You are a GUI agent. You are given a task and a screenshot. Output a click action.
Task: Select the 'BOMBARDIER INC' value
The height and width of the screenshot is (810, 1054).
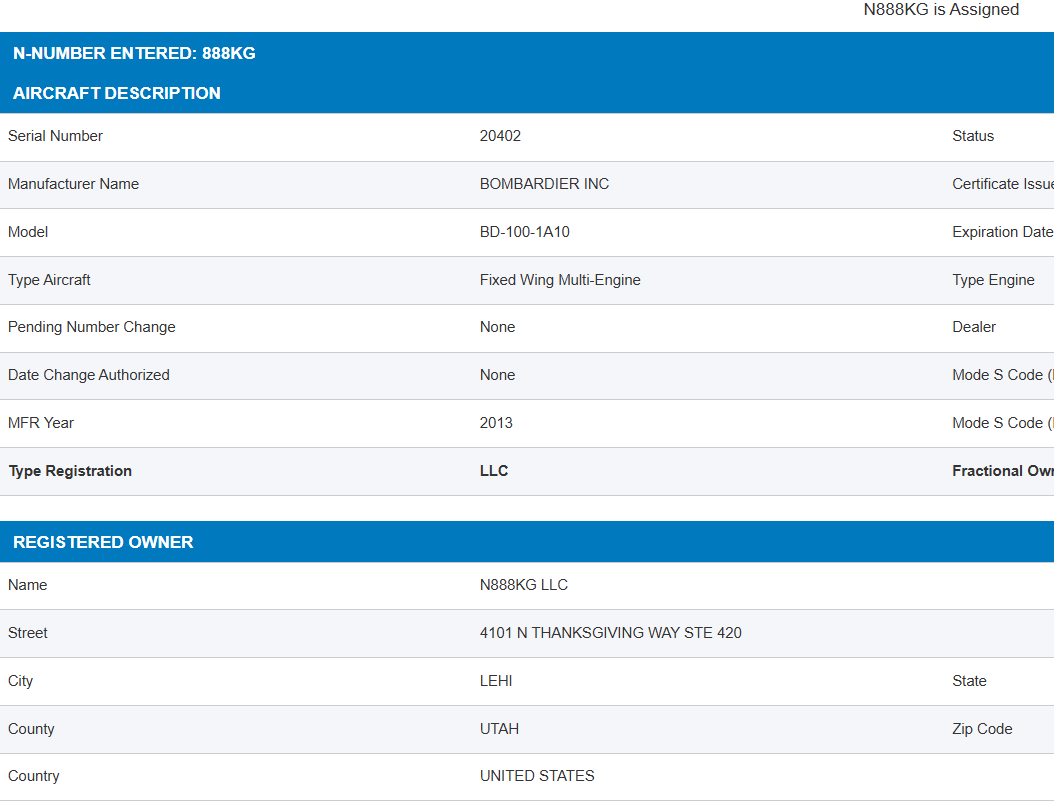point(544,184)
